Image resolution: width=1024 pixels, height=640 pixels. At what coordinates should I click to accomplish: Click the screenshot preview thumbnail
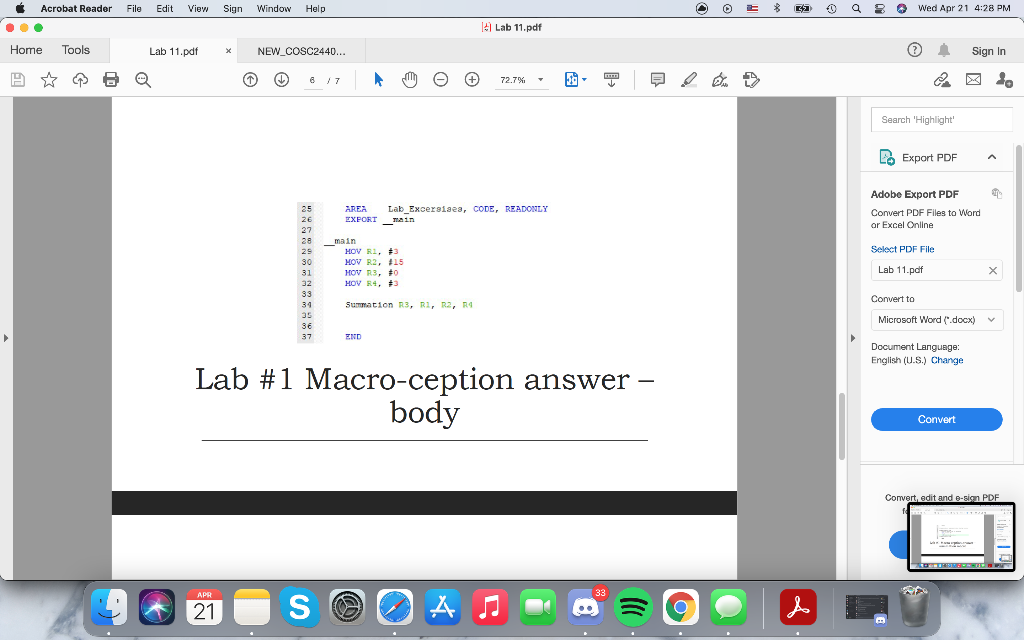[961, 537]
